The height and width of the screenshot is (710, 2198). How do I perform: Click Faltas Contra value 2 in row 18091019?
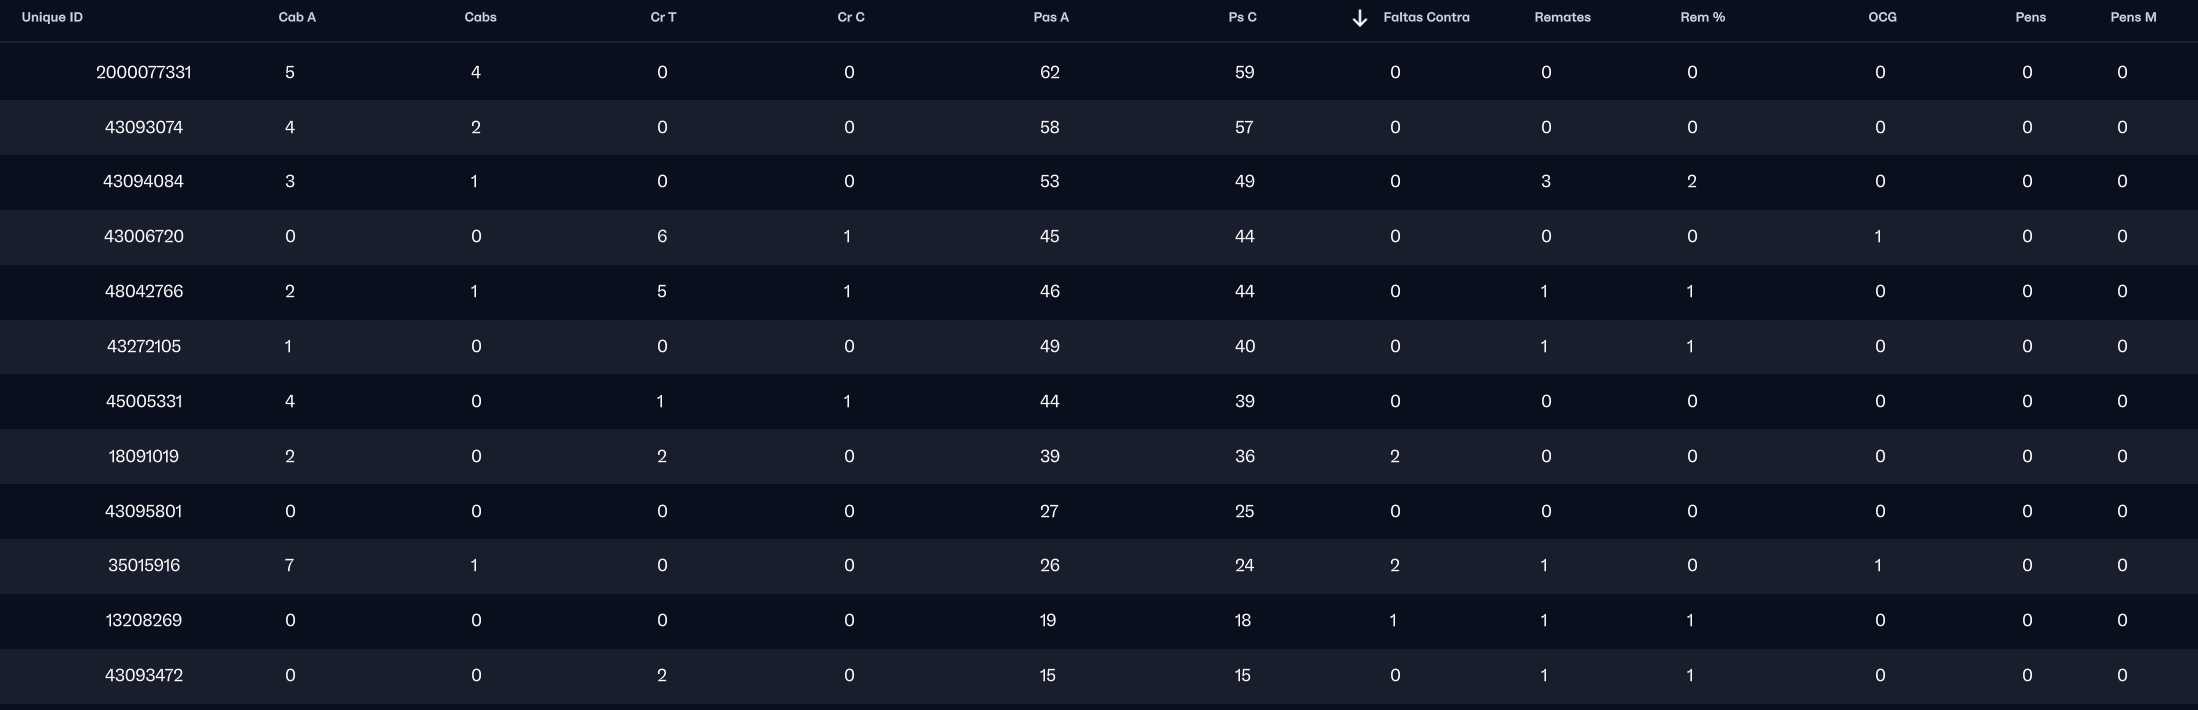tap(1395, 457)
